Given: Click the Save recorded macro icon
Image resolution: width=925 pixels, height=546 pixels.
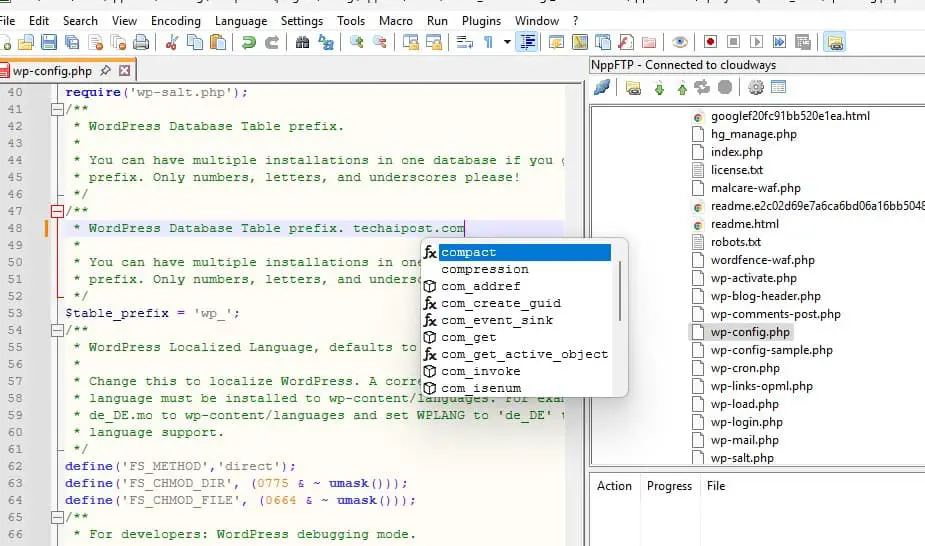Looking at the screenshot, I should pyautogui.click(x=803, y=42).
